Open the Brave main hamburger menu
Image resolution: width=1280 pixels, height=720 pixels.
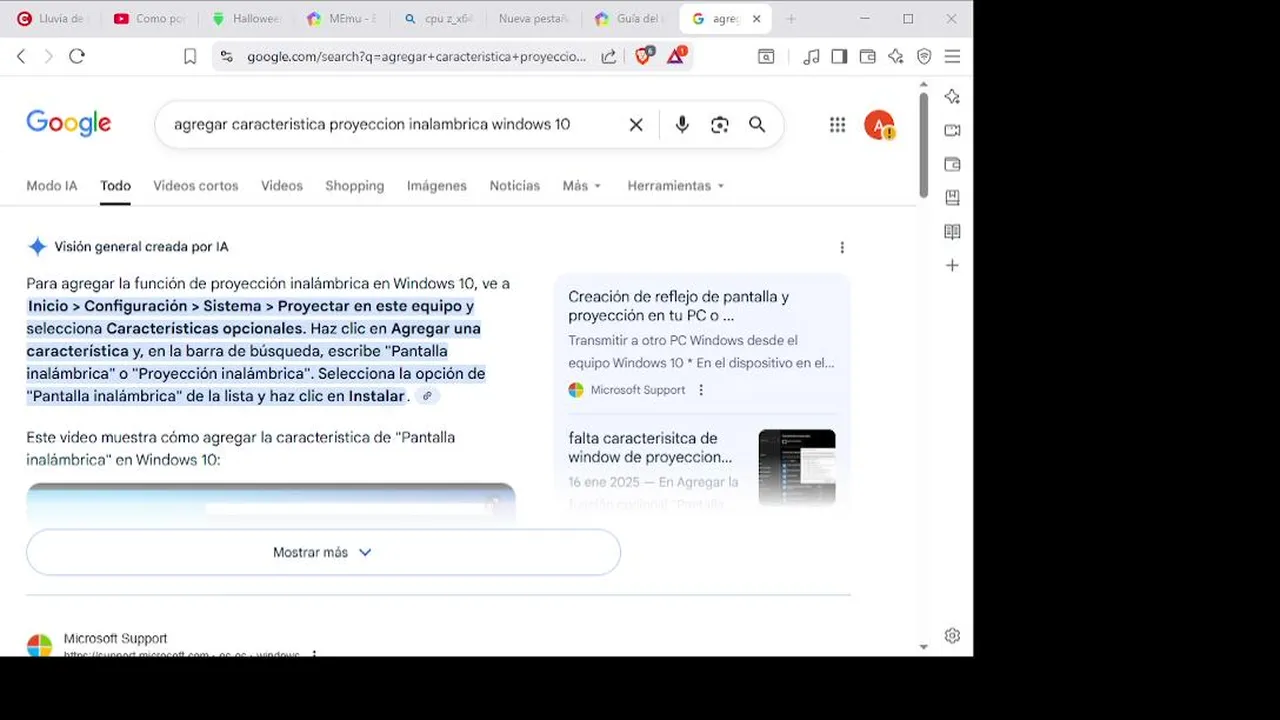pos(952,57)
